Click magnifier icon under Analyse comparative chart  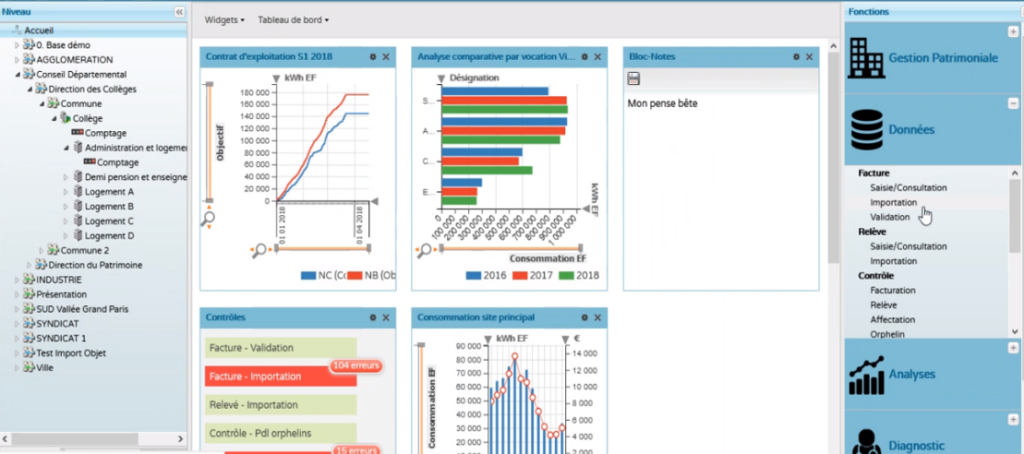(x=425, y=250)
